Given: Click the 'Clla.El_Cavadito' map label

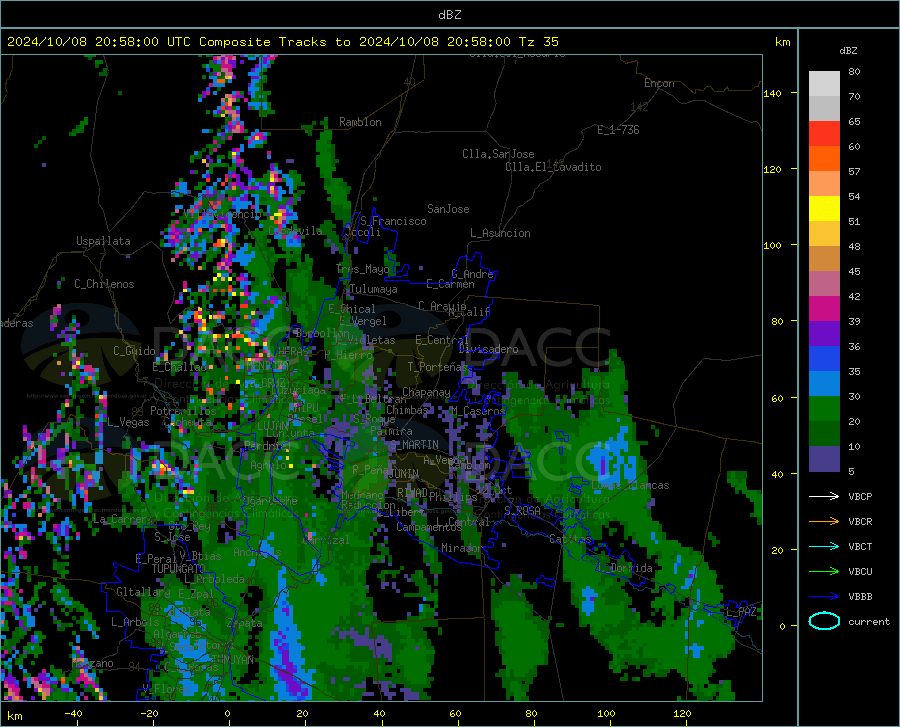Looking at the screenshot, I should tap(553, 167).
